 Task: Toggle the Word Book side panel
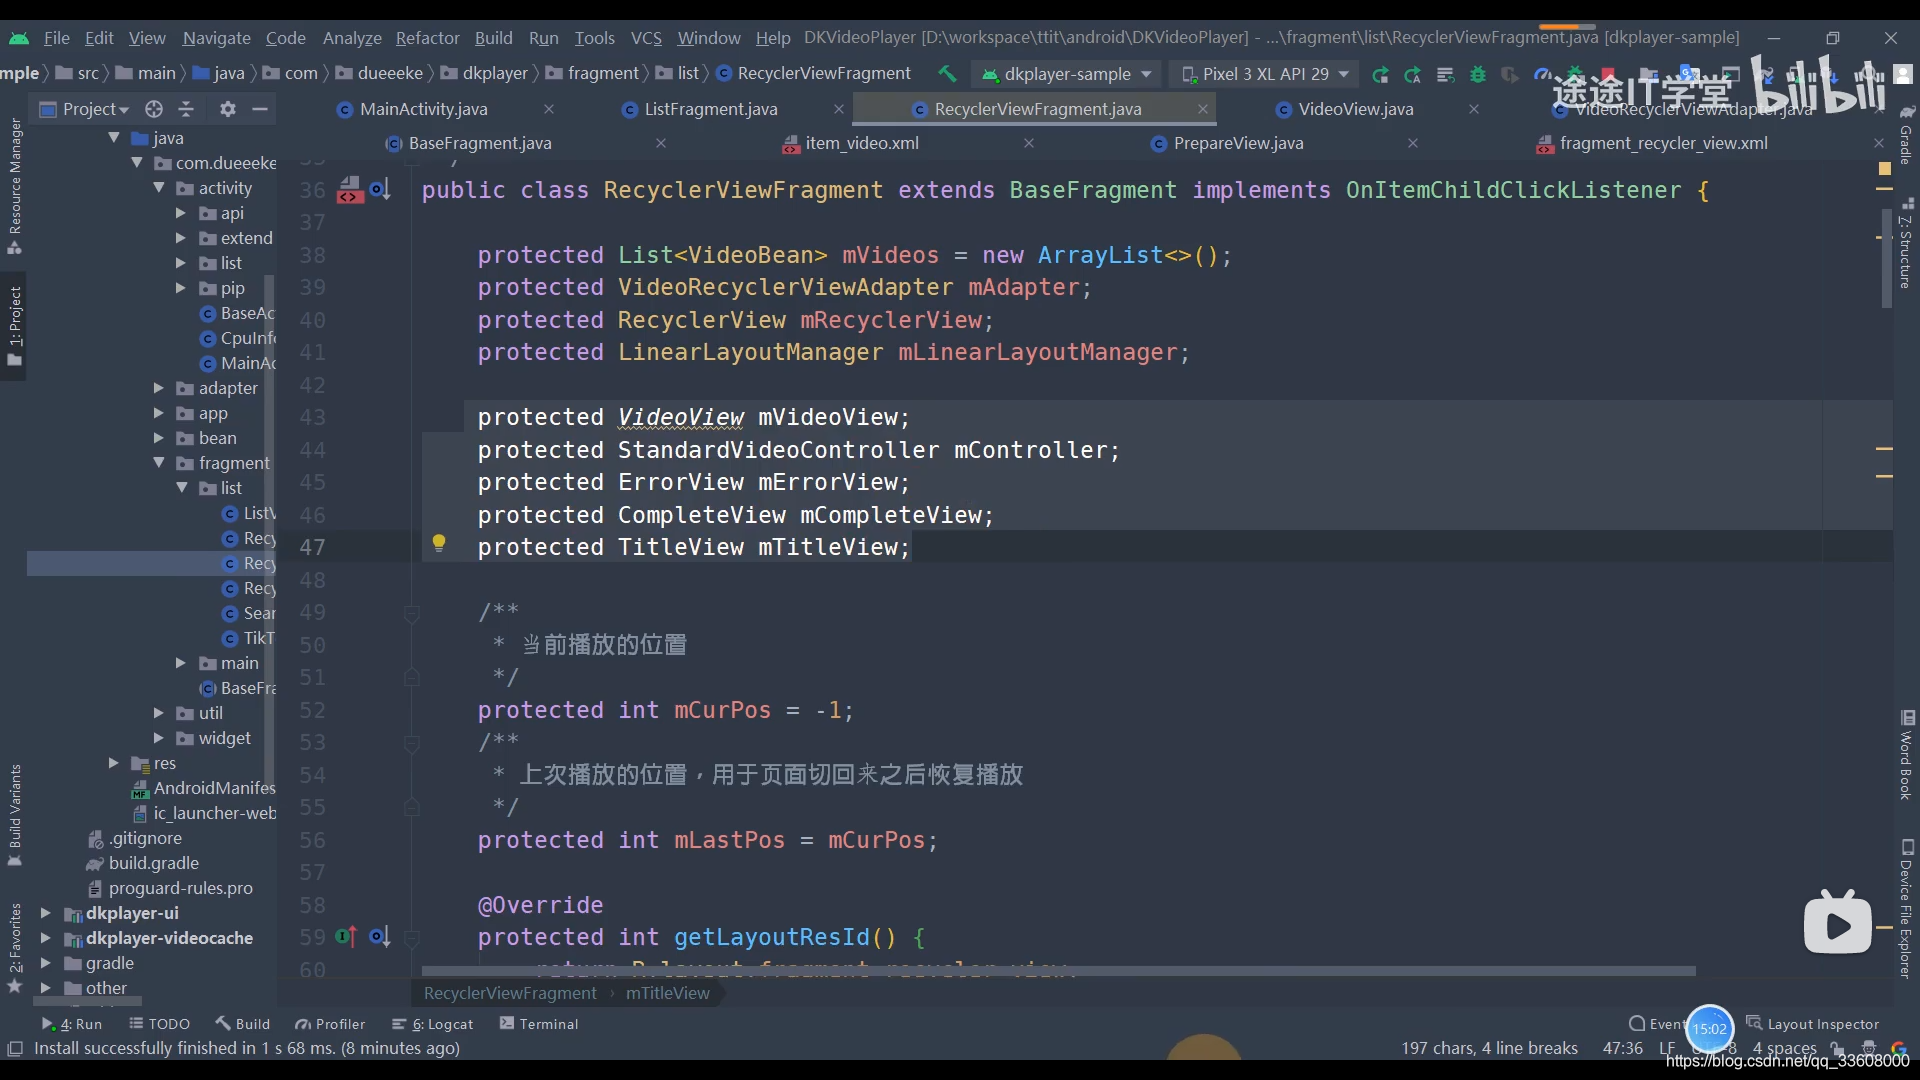coord(1906,755)
